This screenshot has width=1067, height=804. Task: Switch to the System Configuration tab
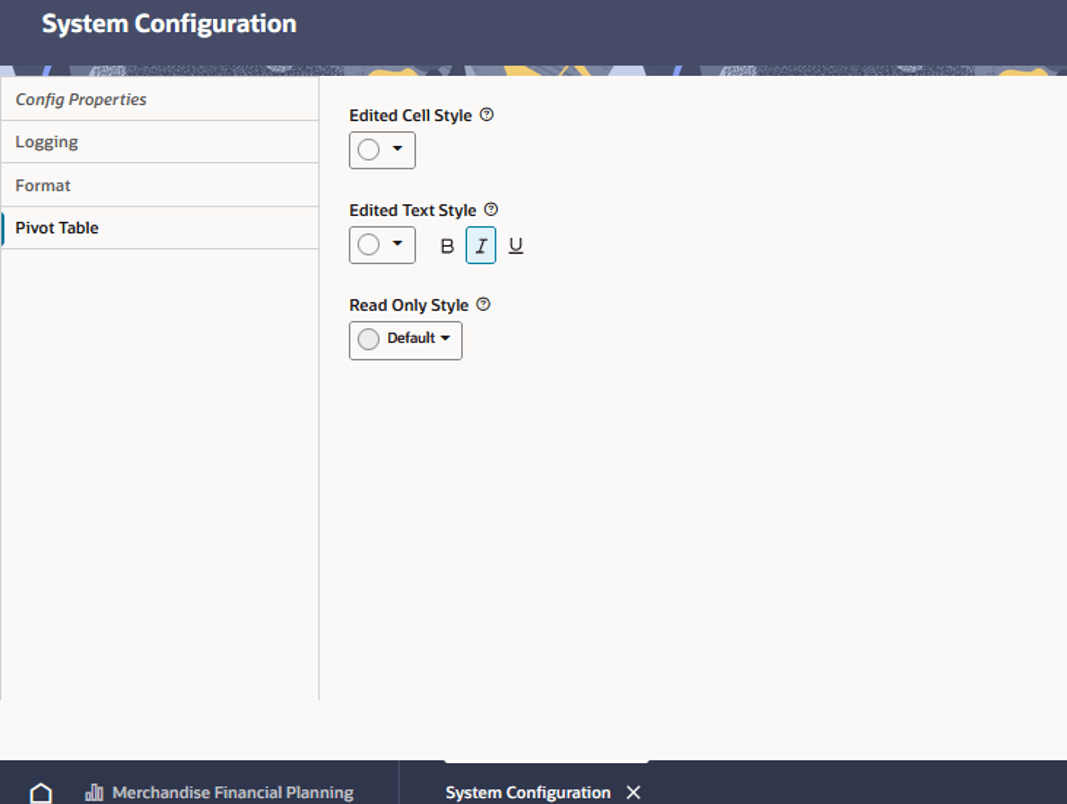528,792
